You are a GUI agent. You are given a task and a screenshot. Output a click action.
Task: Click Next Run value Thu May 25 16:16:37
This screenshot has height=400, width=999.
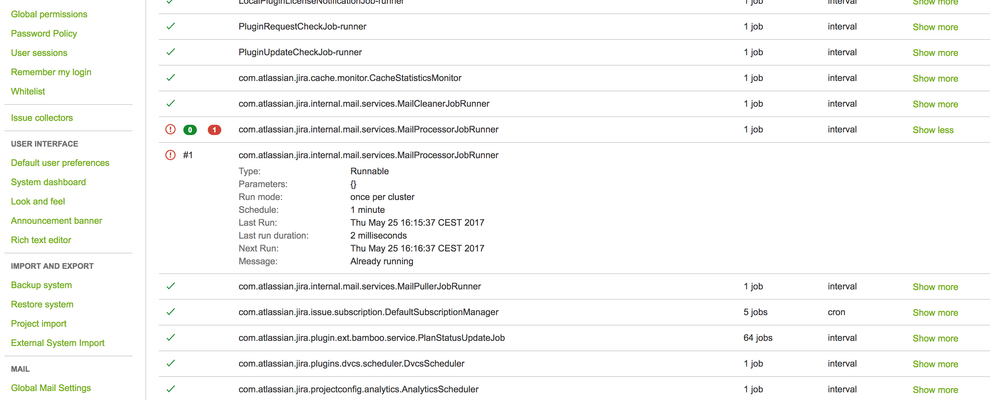pyautogui.click(x=417, y=248)
